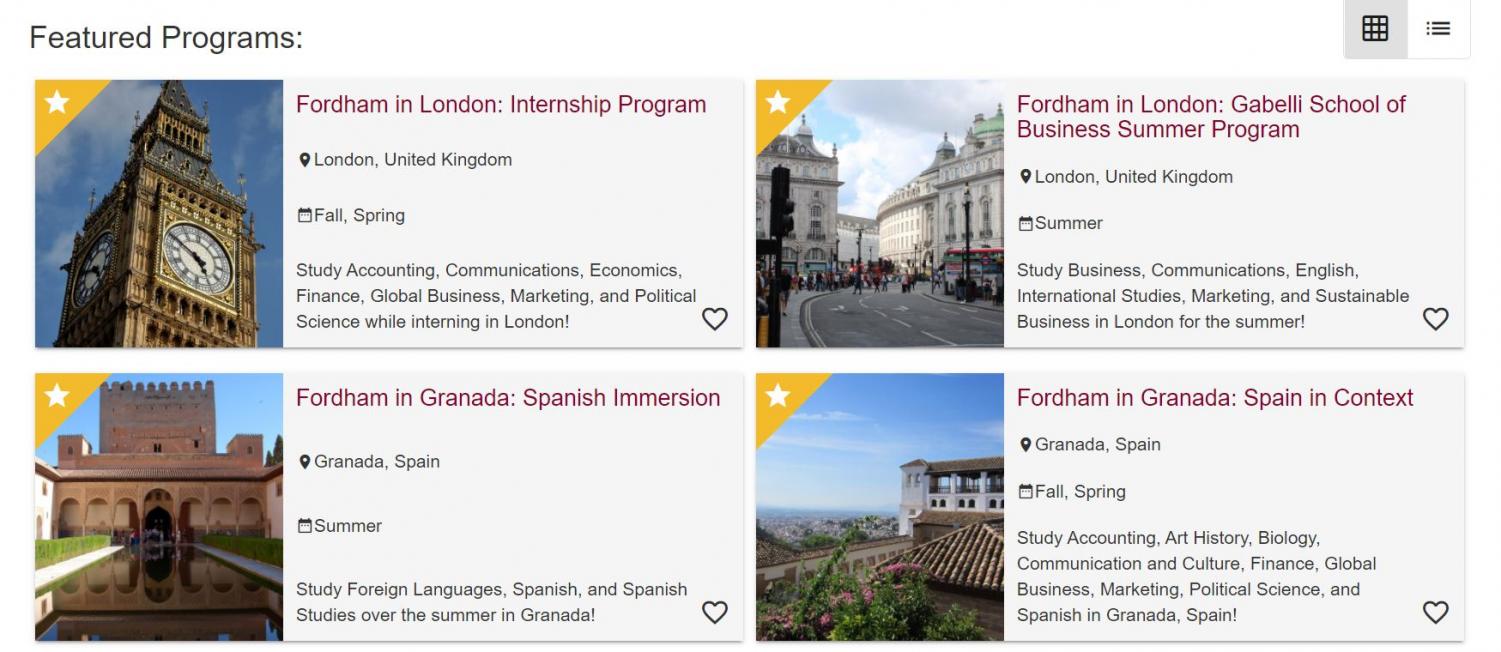Click the London street scene photo
Viewport: 1501px width, 652px height.
(x=880, y=230)
